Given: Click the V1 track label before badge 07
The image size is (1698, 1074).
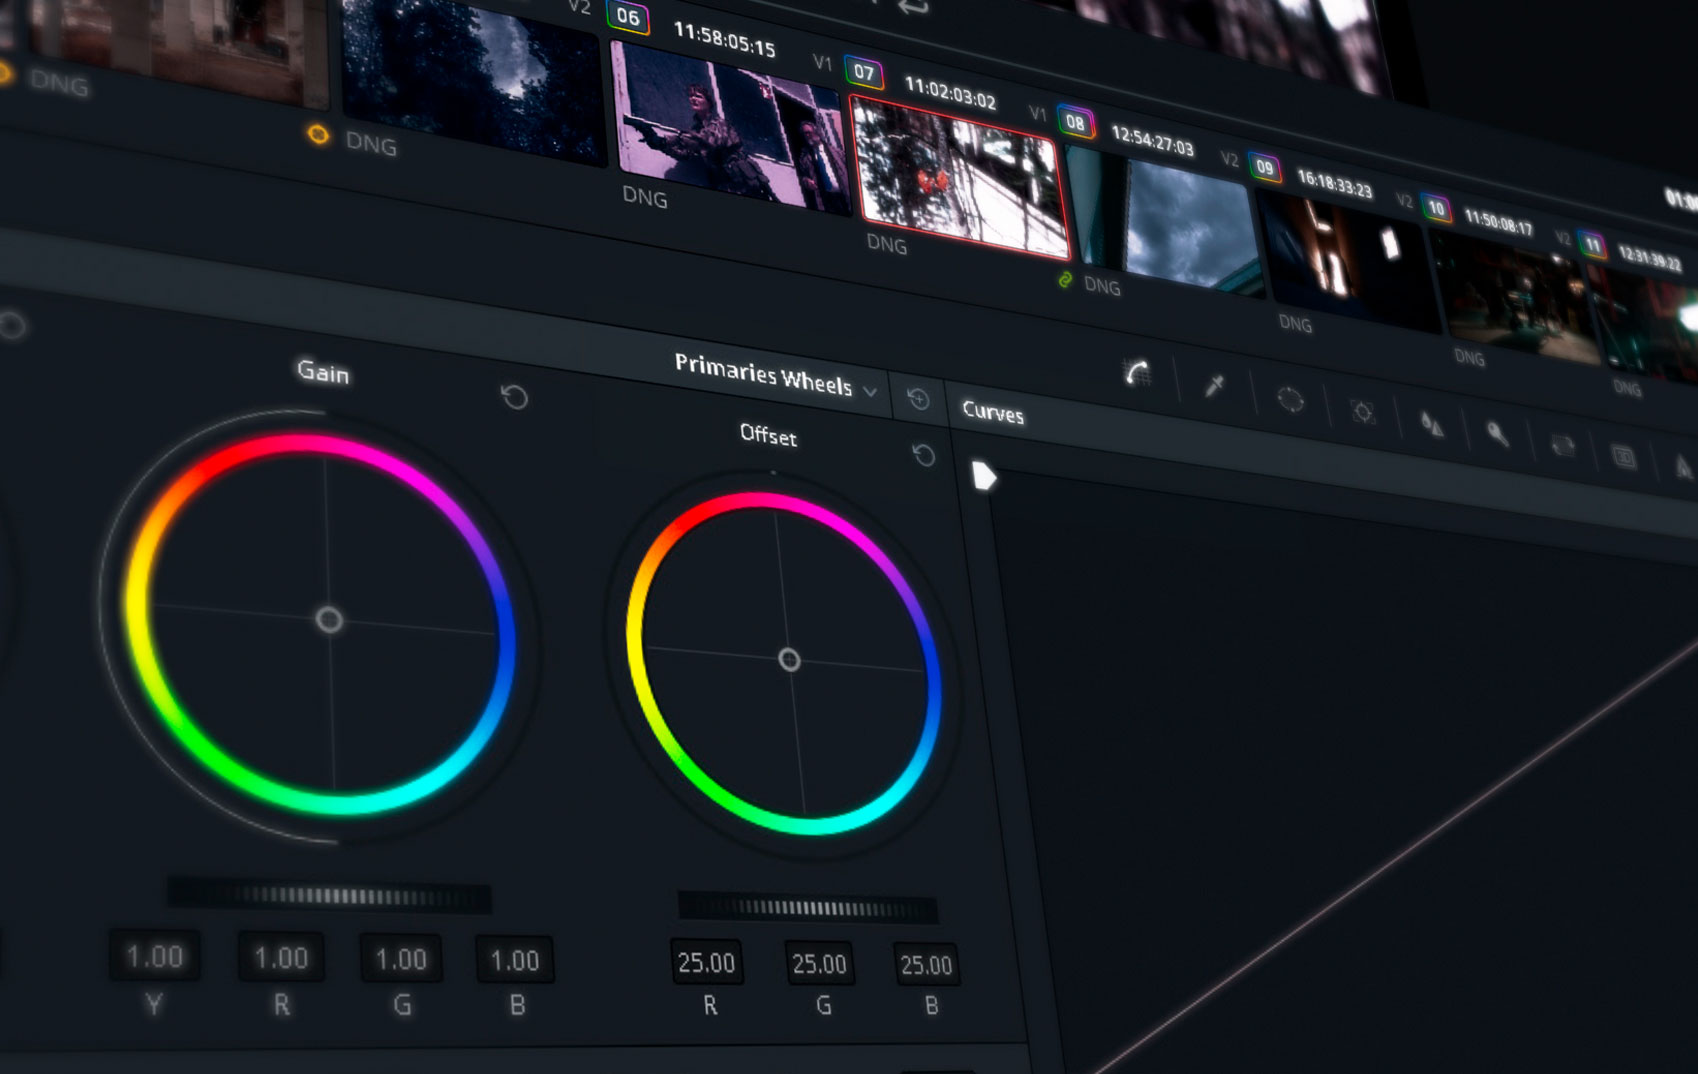Looking at the screenshot, I should (x=822, y=62).
